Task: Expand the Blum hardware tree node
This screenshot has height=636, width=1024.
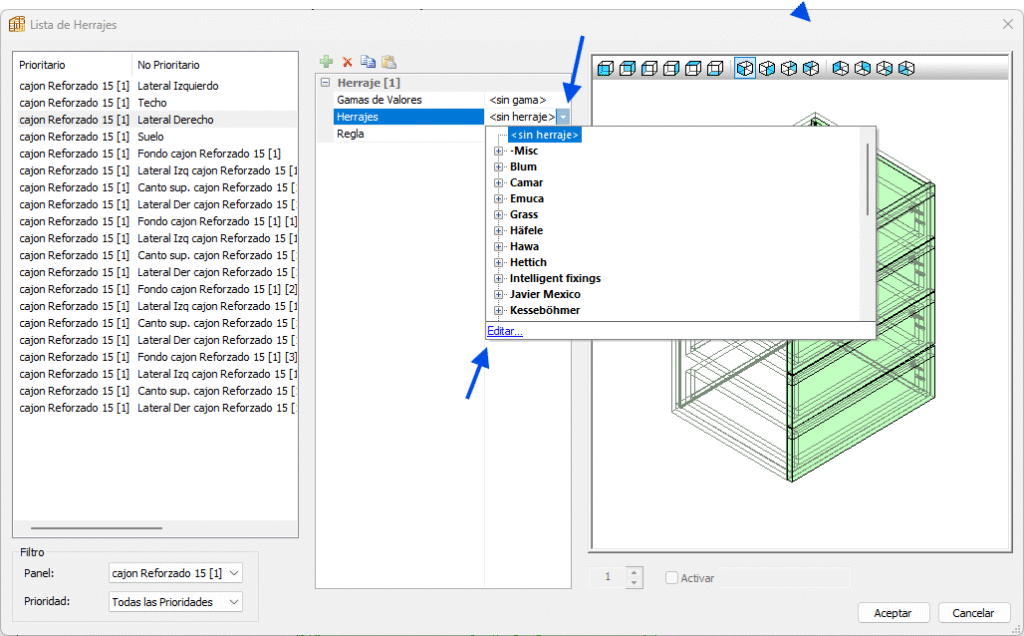Action: [498, 167]
